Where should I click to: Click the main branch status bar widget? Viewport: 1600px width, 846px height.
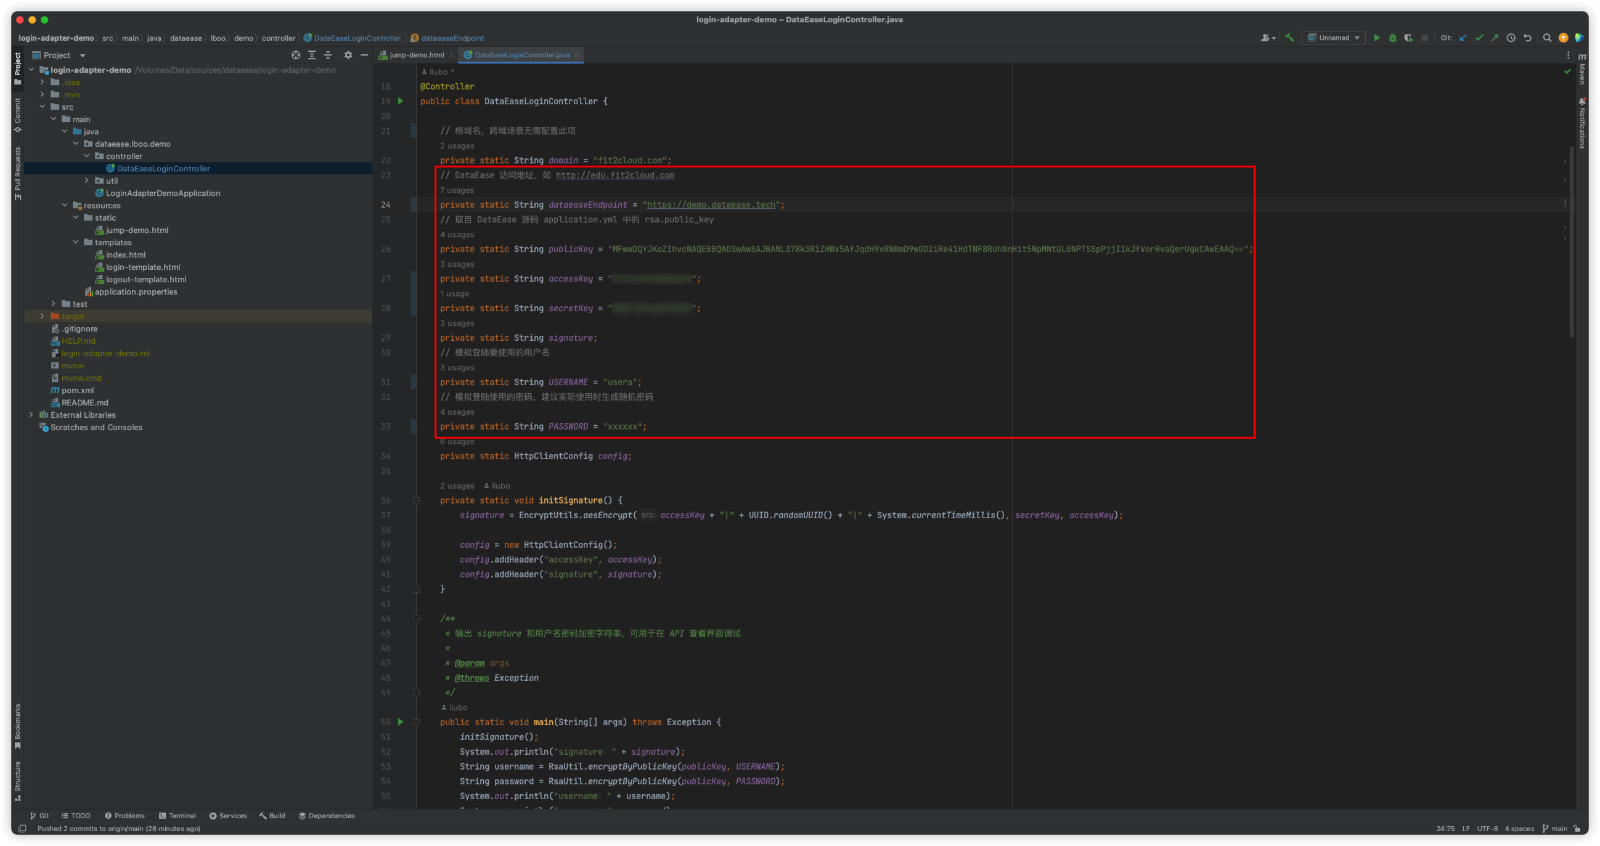coord(1555,828)
